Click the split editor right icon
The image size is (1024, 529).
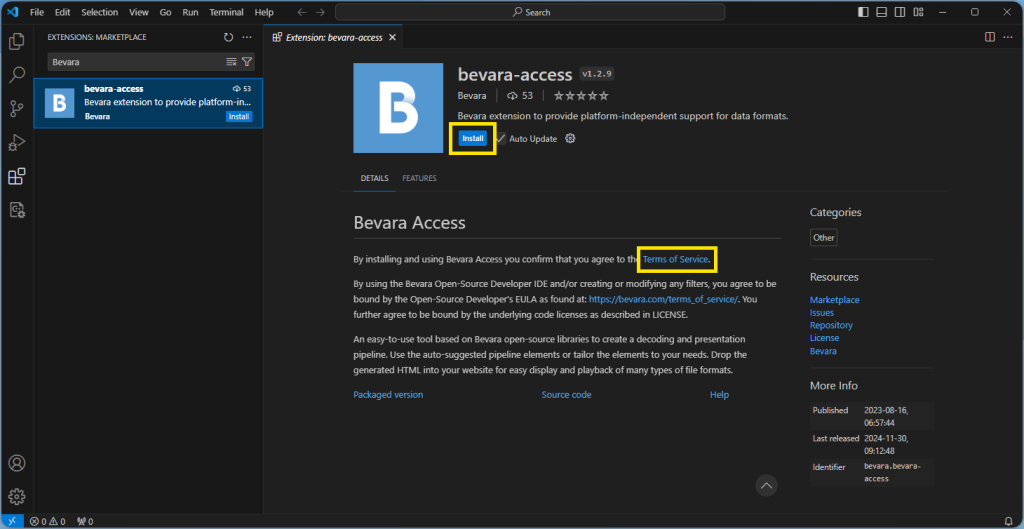click(x=989, y=37)
